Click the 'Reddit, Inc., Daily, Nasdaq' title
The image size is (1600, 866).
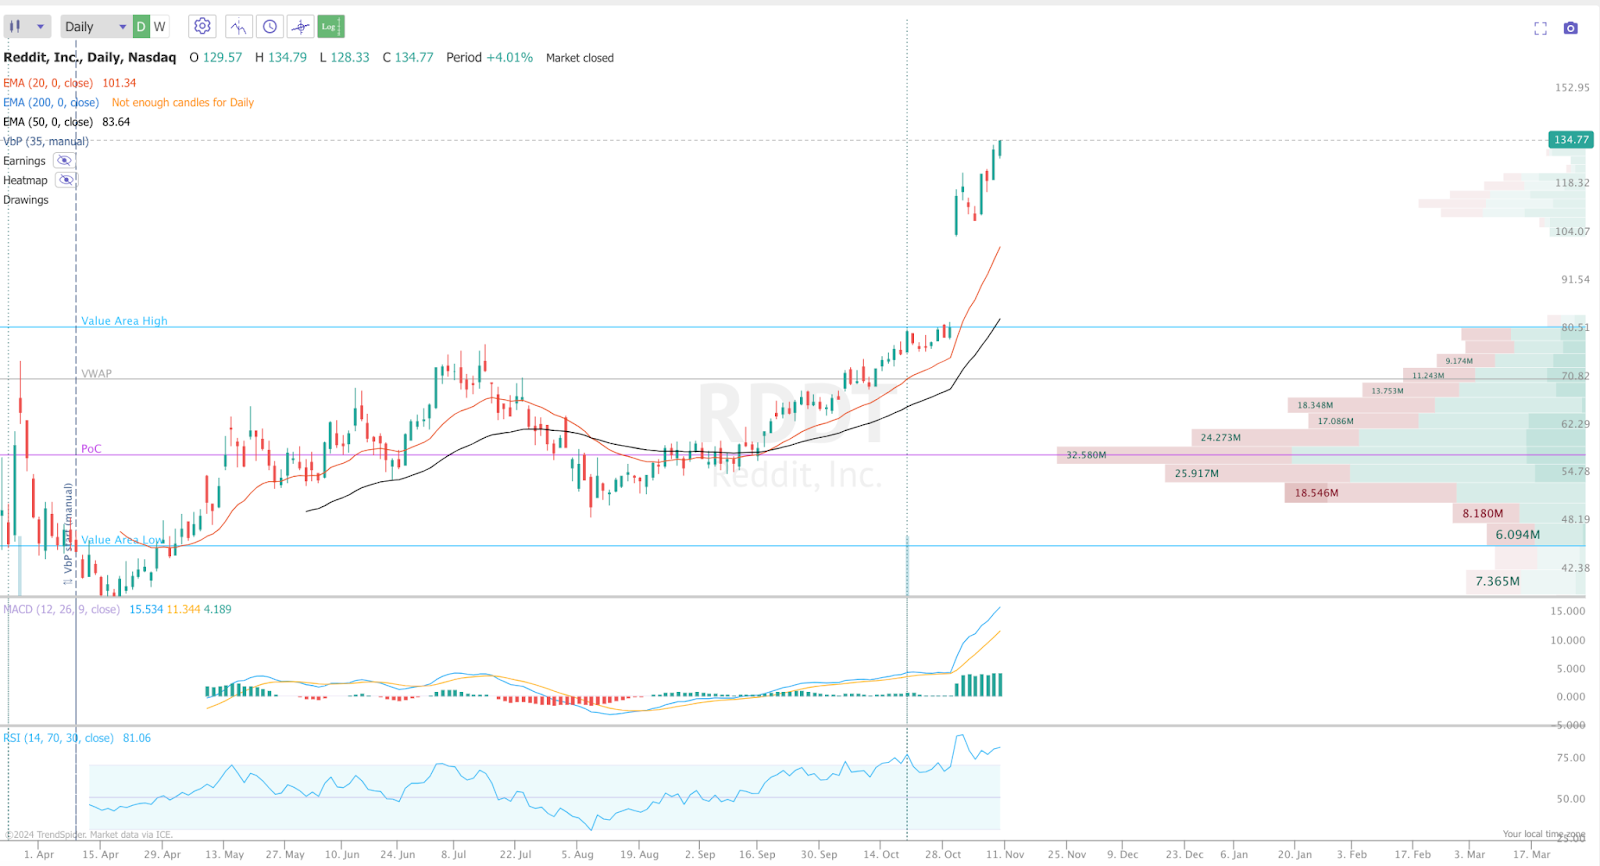point(90,57)
